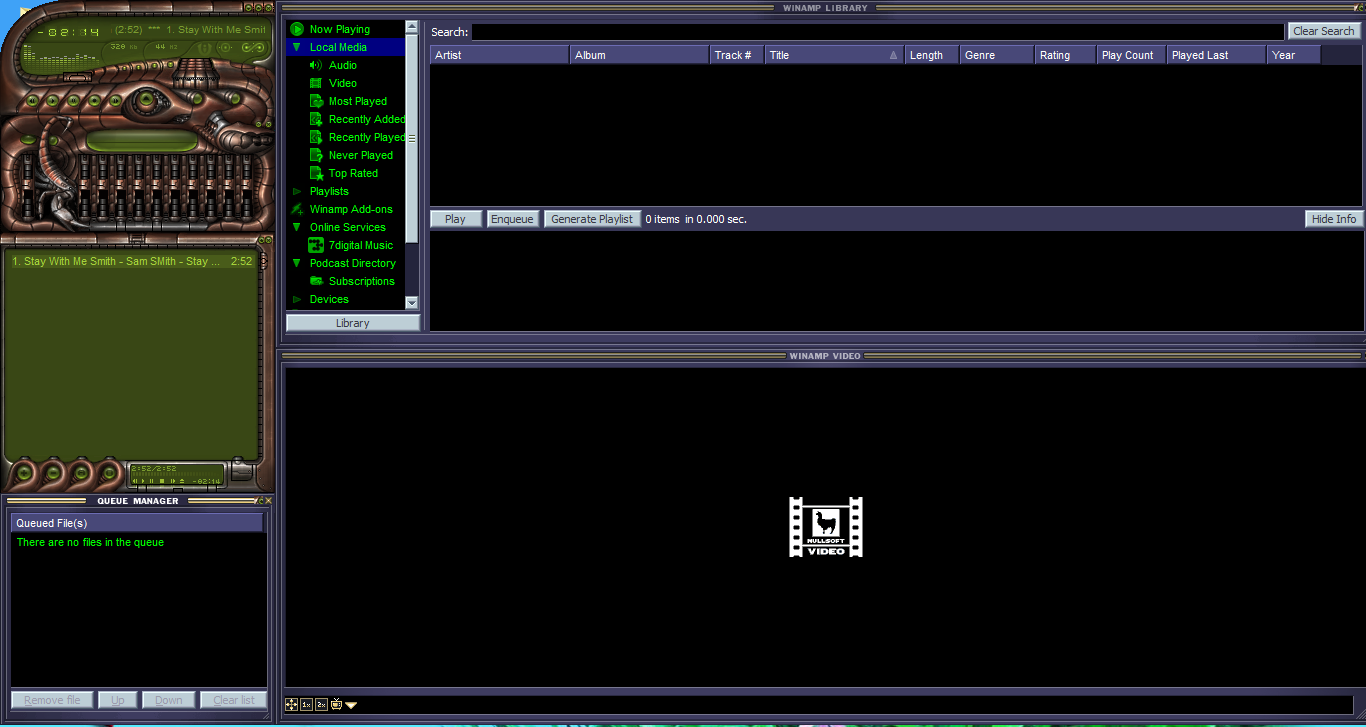Click the scrolling song title ticker
Viewport: 1366px width, 727px height.
(188, 30)
